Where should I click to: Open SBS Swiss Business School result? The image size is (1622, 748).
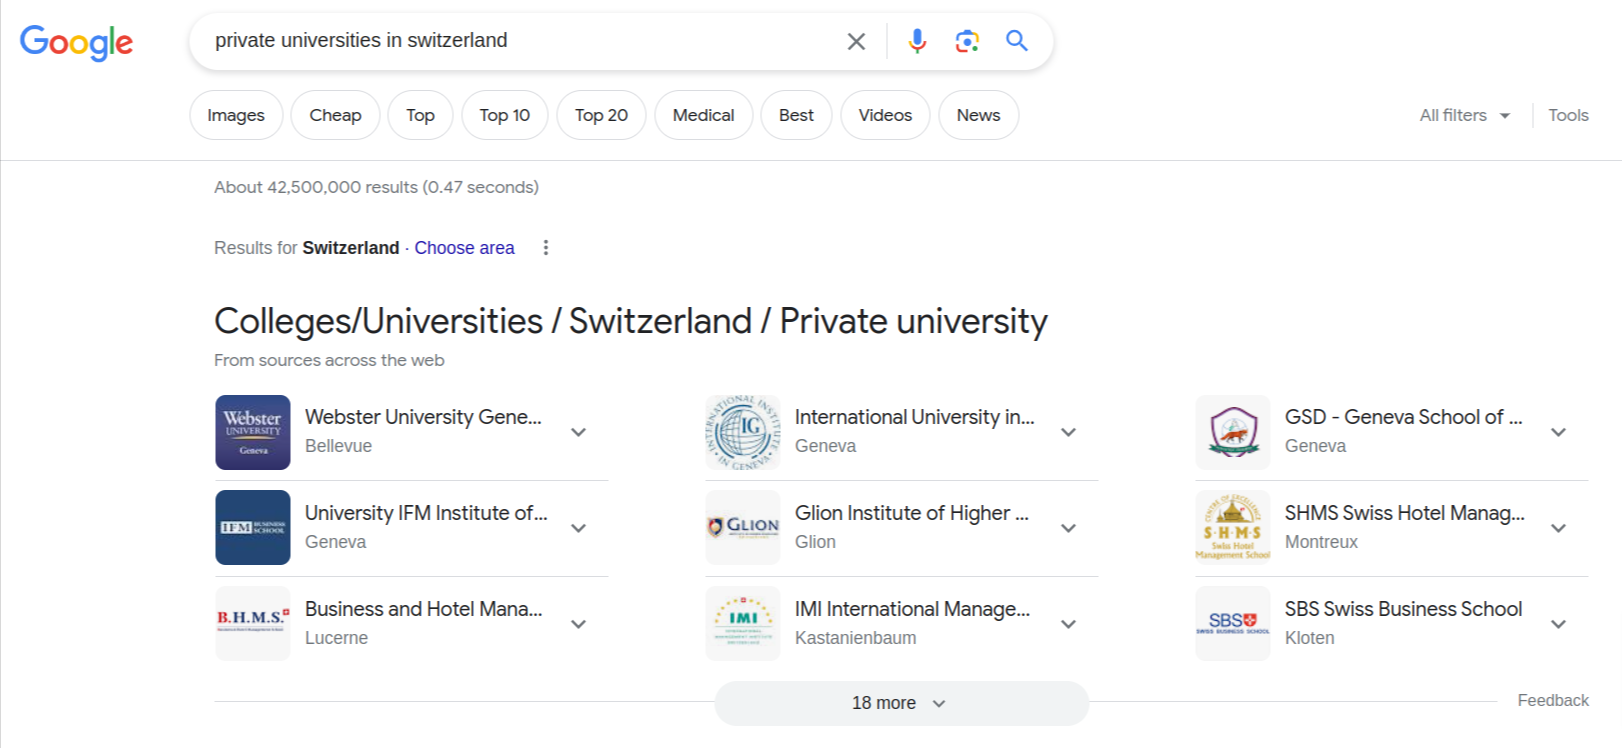coord(1403,609)
